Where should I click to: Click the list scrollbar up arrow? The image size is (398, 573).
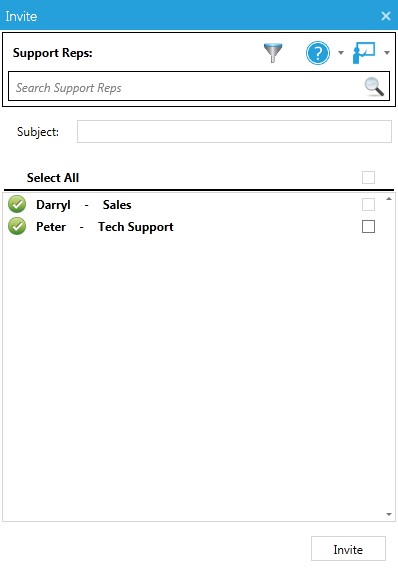(x=389, y=199)
